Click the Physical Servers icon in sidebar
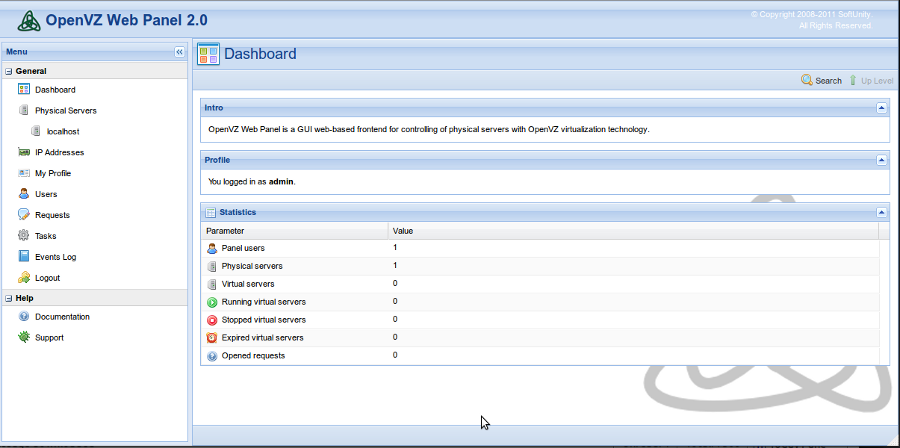This screenshot has width=900, height=448. 24,110
